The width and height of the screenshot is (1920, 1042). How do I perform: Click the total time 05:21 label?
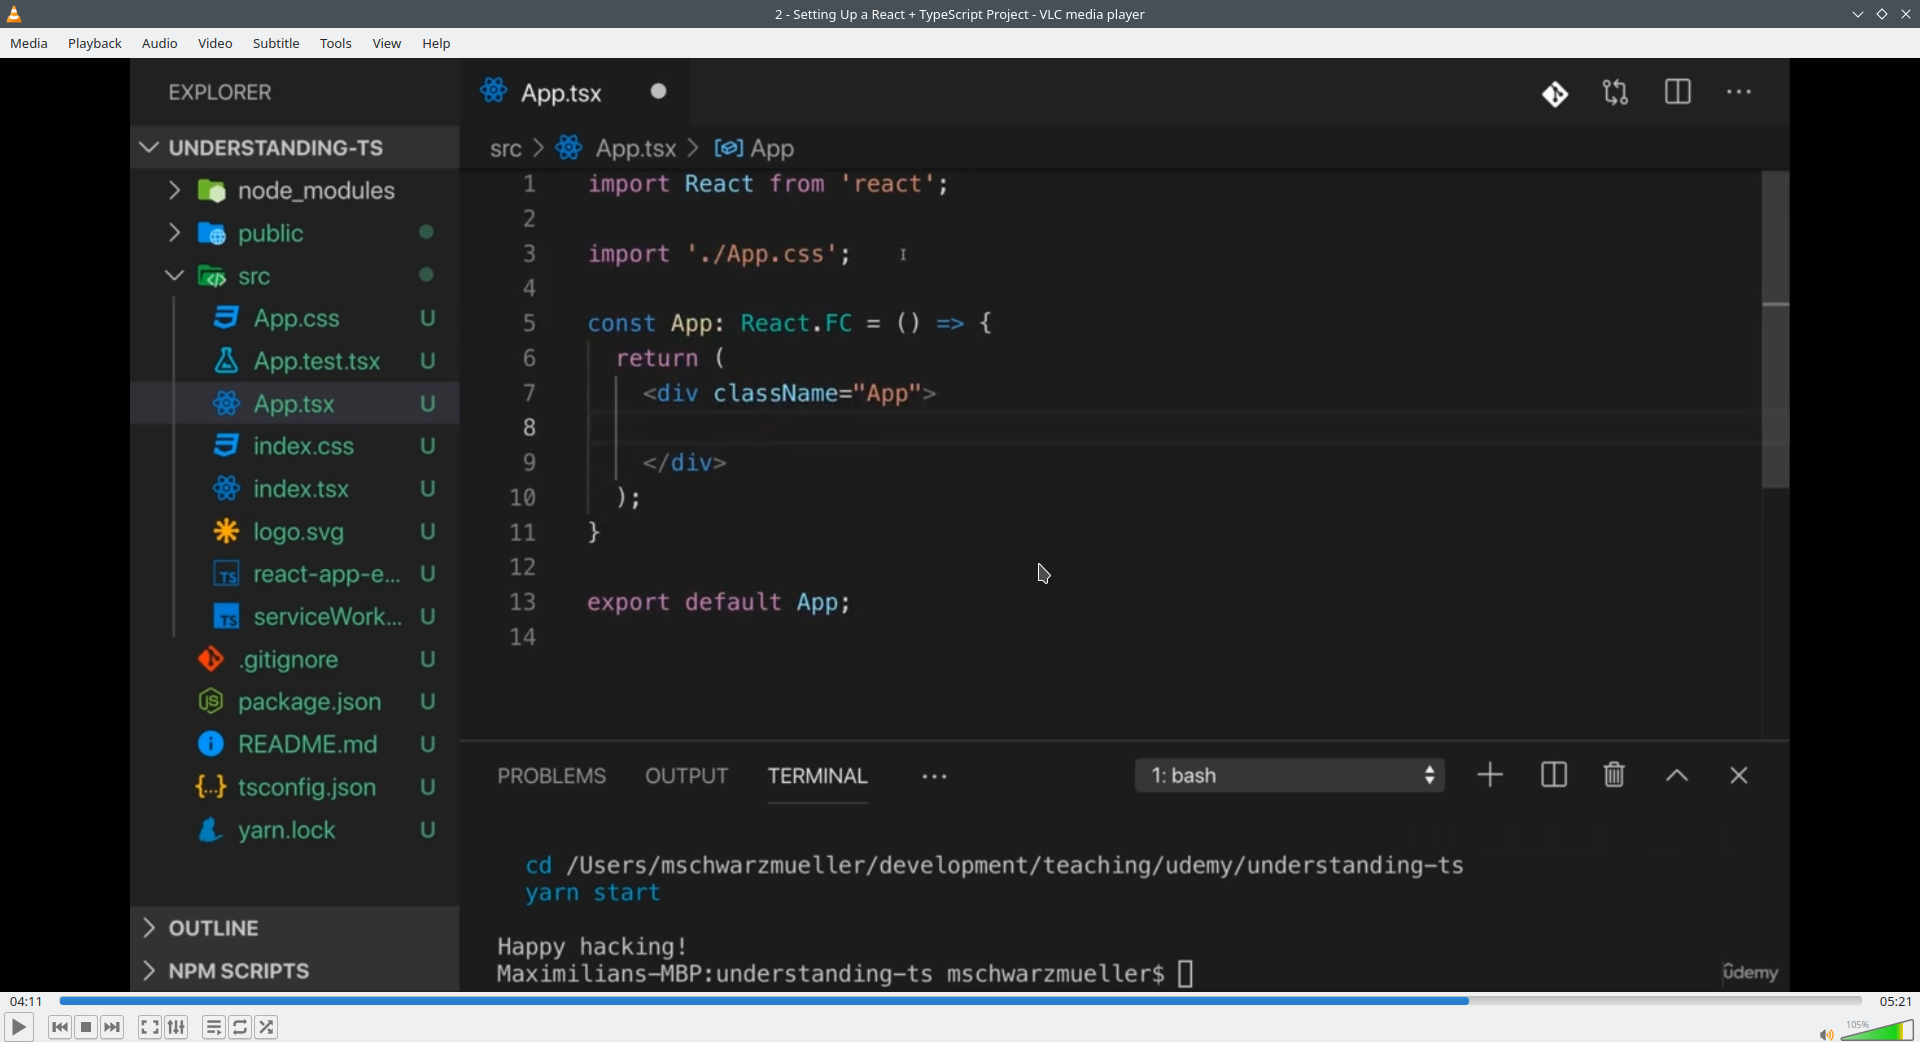[x=1895, y=1001]
